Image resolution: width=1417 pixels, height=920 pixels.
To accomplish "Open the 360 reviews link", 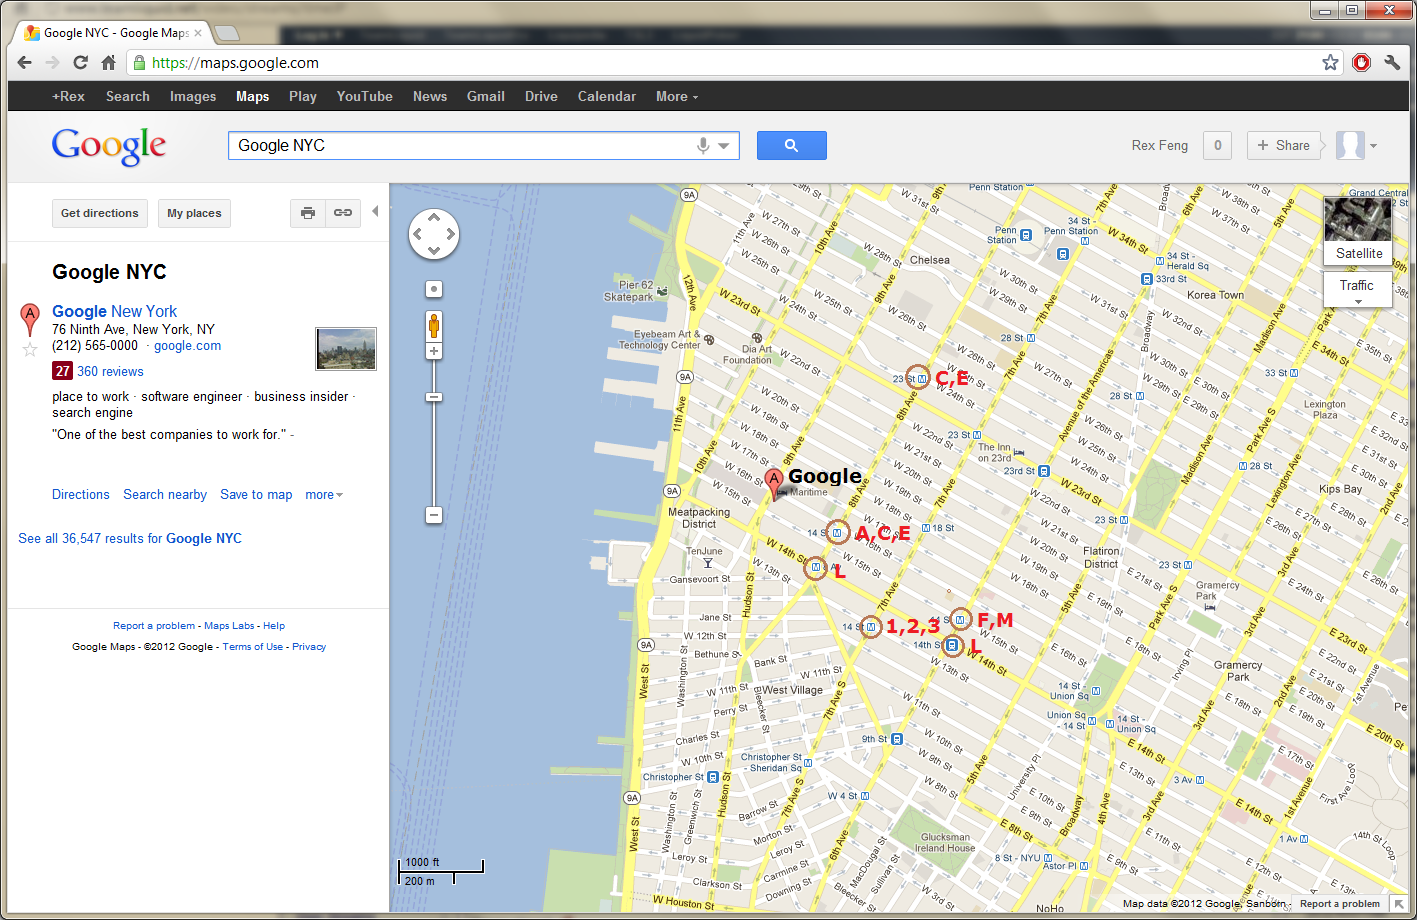I will coord(110,372).
